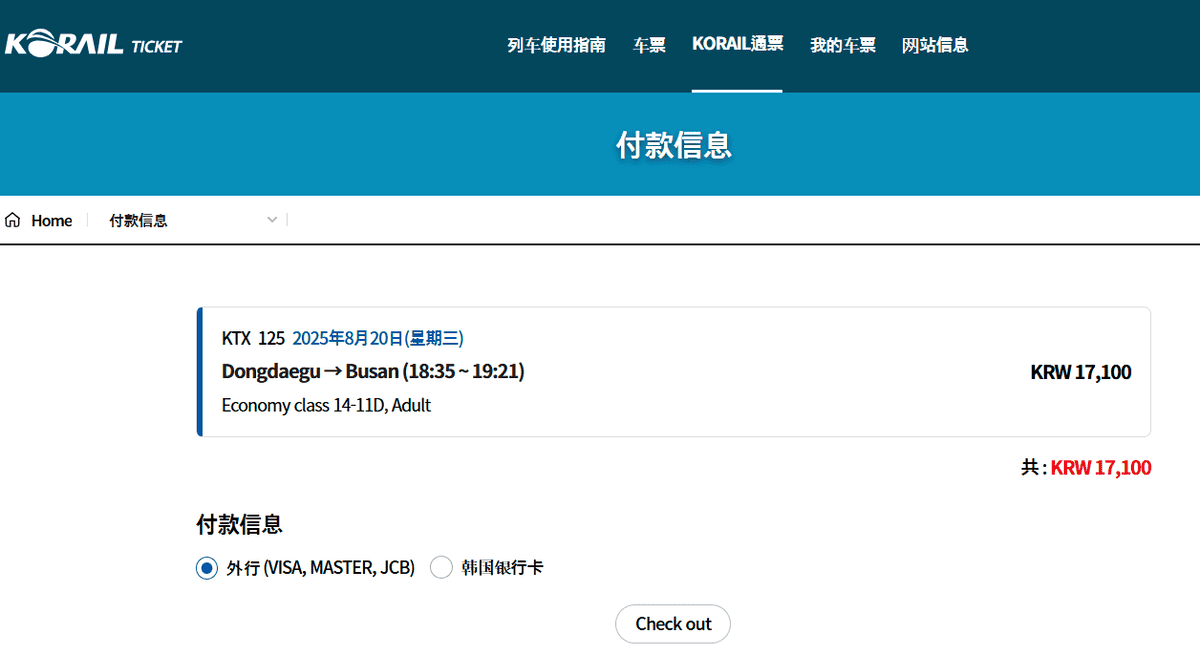Click the Dongdaegu → Busan route text
The width and height of the screenshot is (1200, 655).
[372, 372]
